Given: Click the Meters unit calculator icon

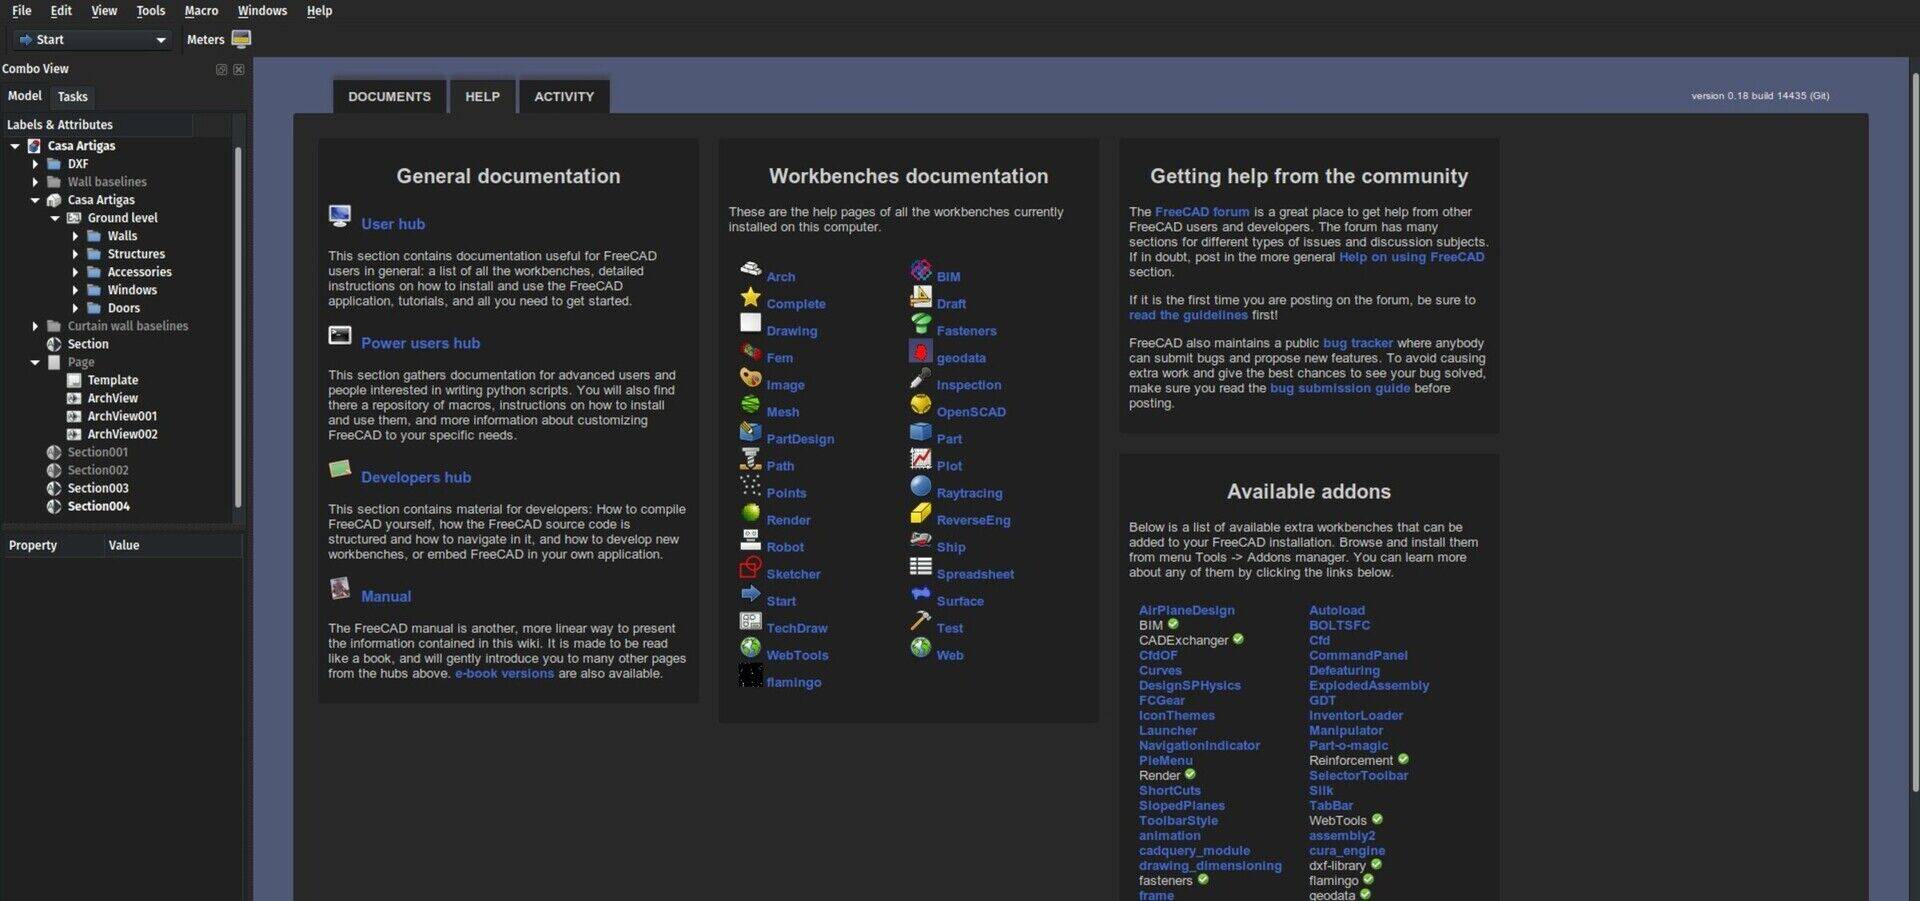Looking at the screenshot, I should click(241, 39).
